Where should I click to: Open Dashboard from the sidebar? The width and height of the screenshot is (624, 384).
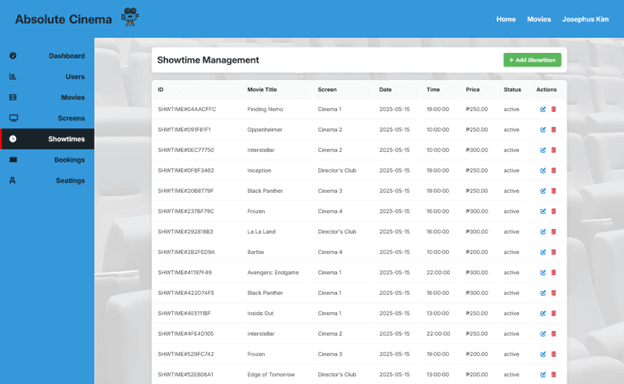pyautogui.click(x=47, y=56)
